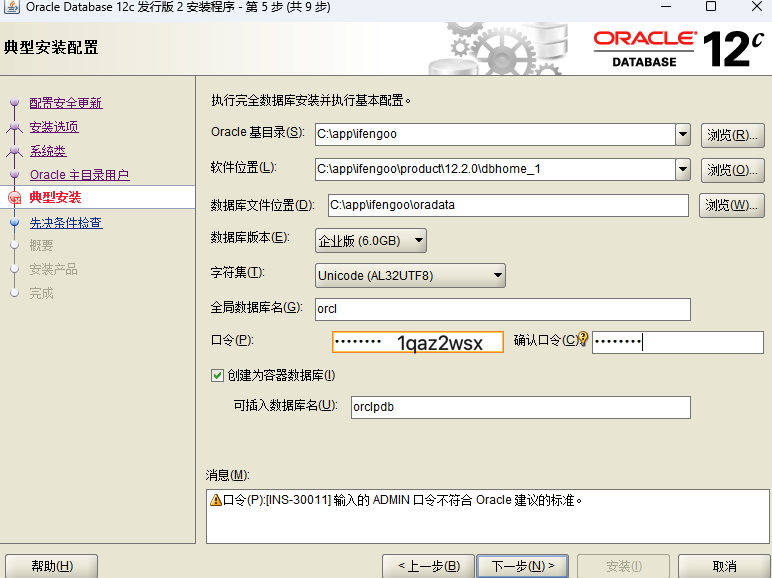
Task: Go to the 安装选项 step
Action: pos(54,127)
